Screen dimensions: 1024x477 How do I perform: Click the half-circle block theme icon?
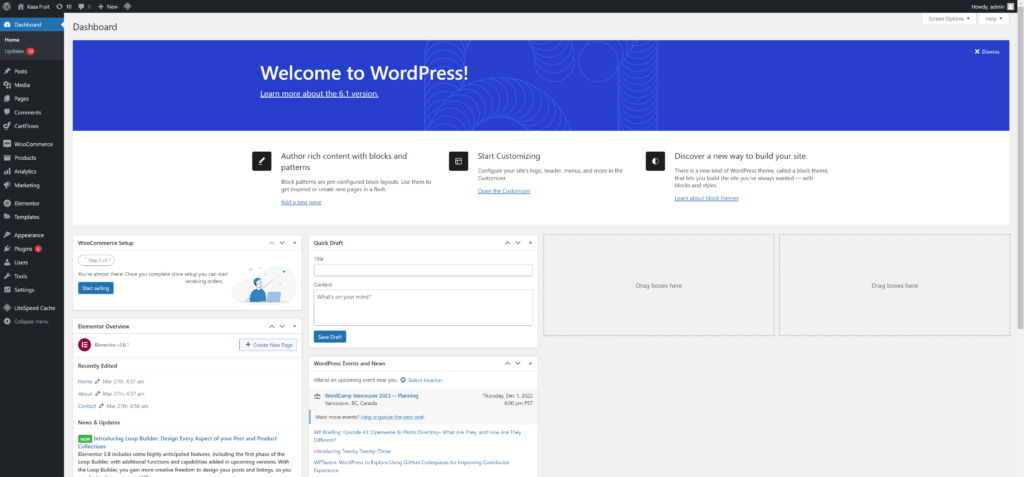[x=655, y=161]
